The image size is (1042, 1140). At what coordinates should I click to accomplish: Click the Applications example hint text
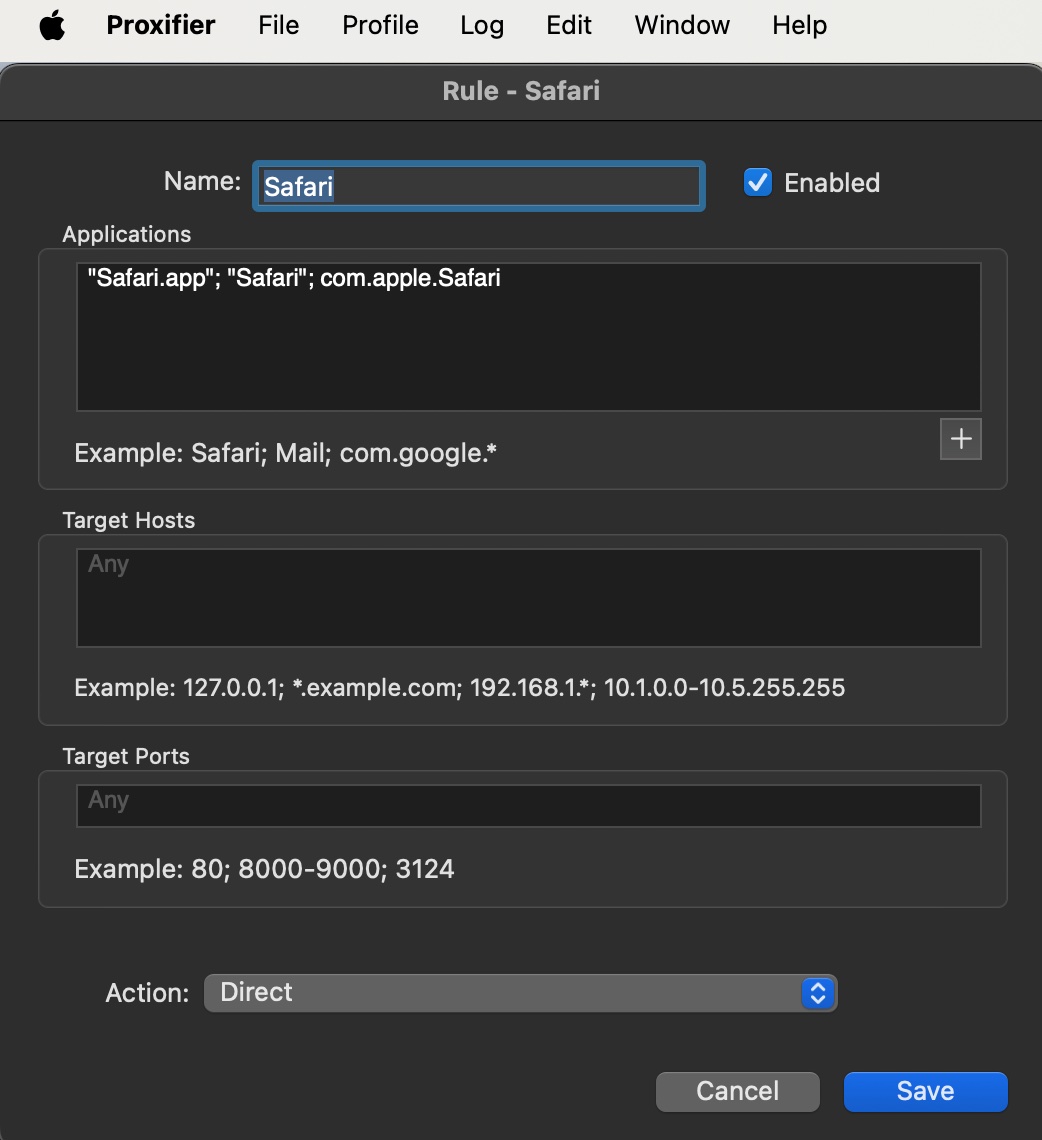286,453
